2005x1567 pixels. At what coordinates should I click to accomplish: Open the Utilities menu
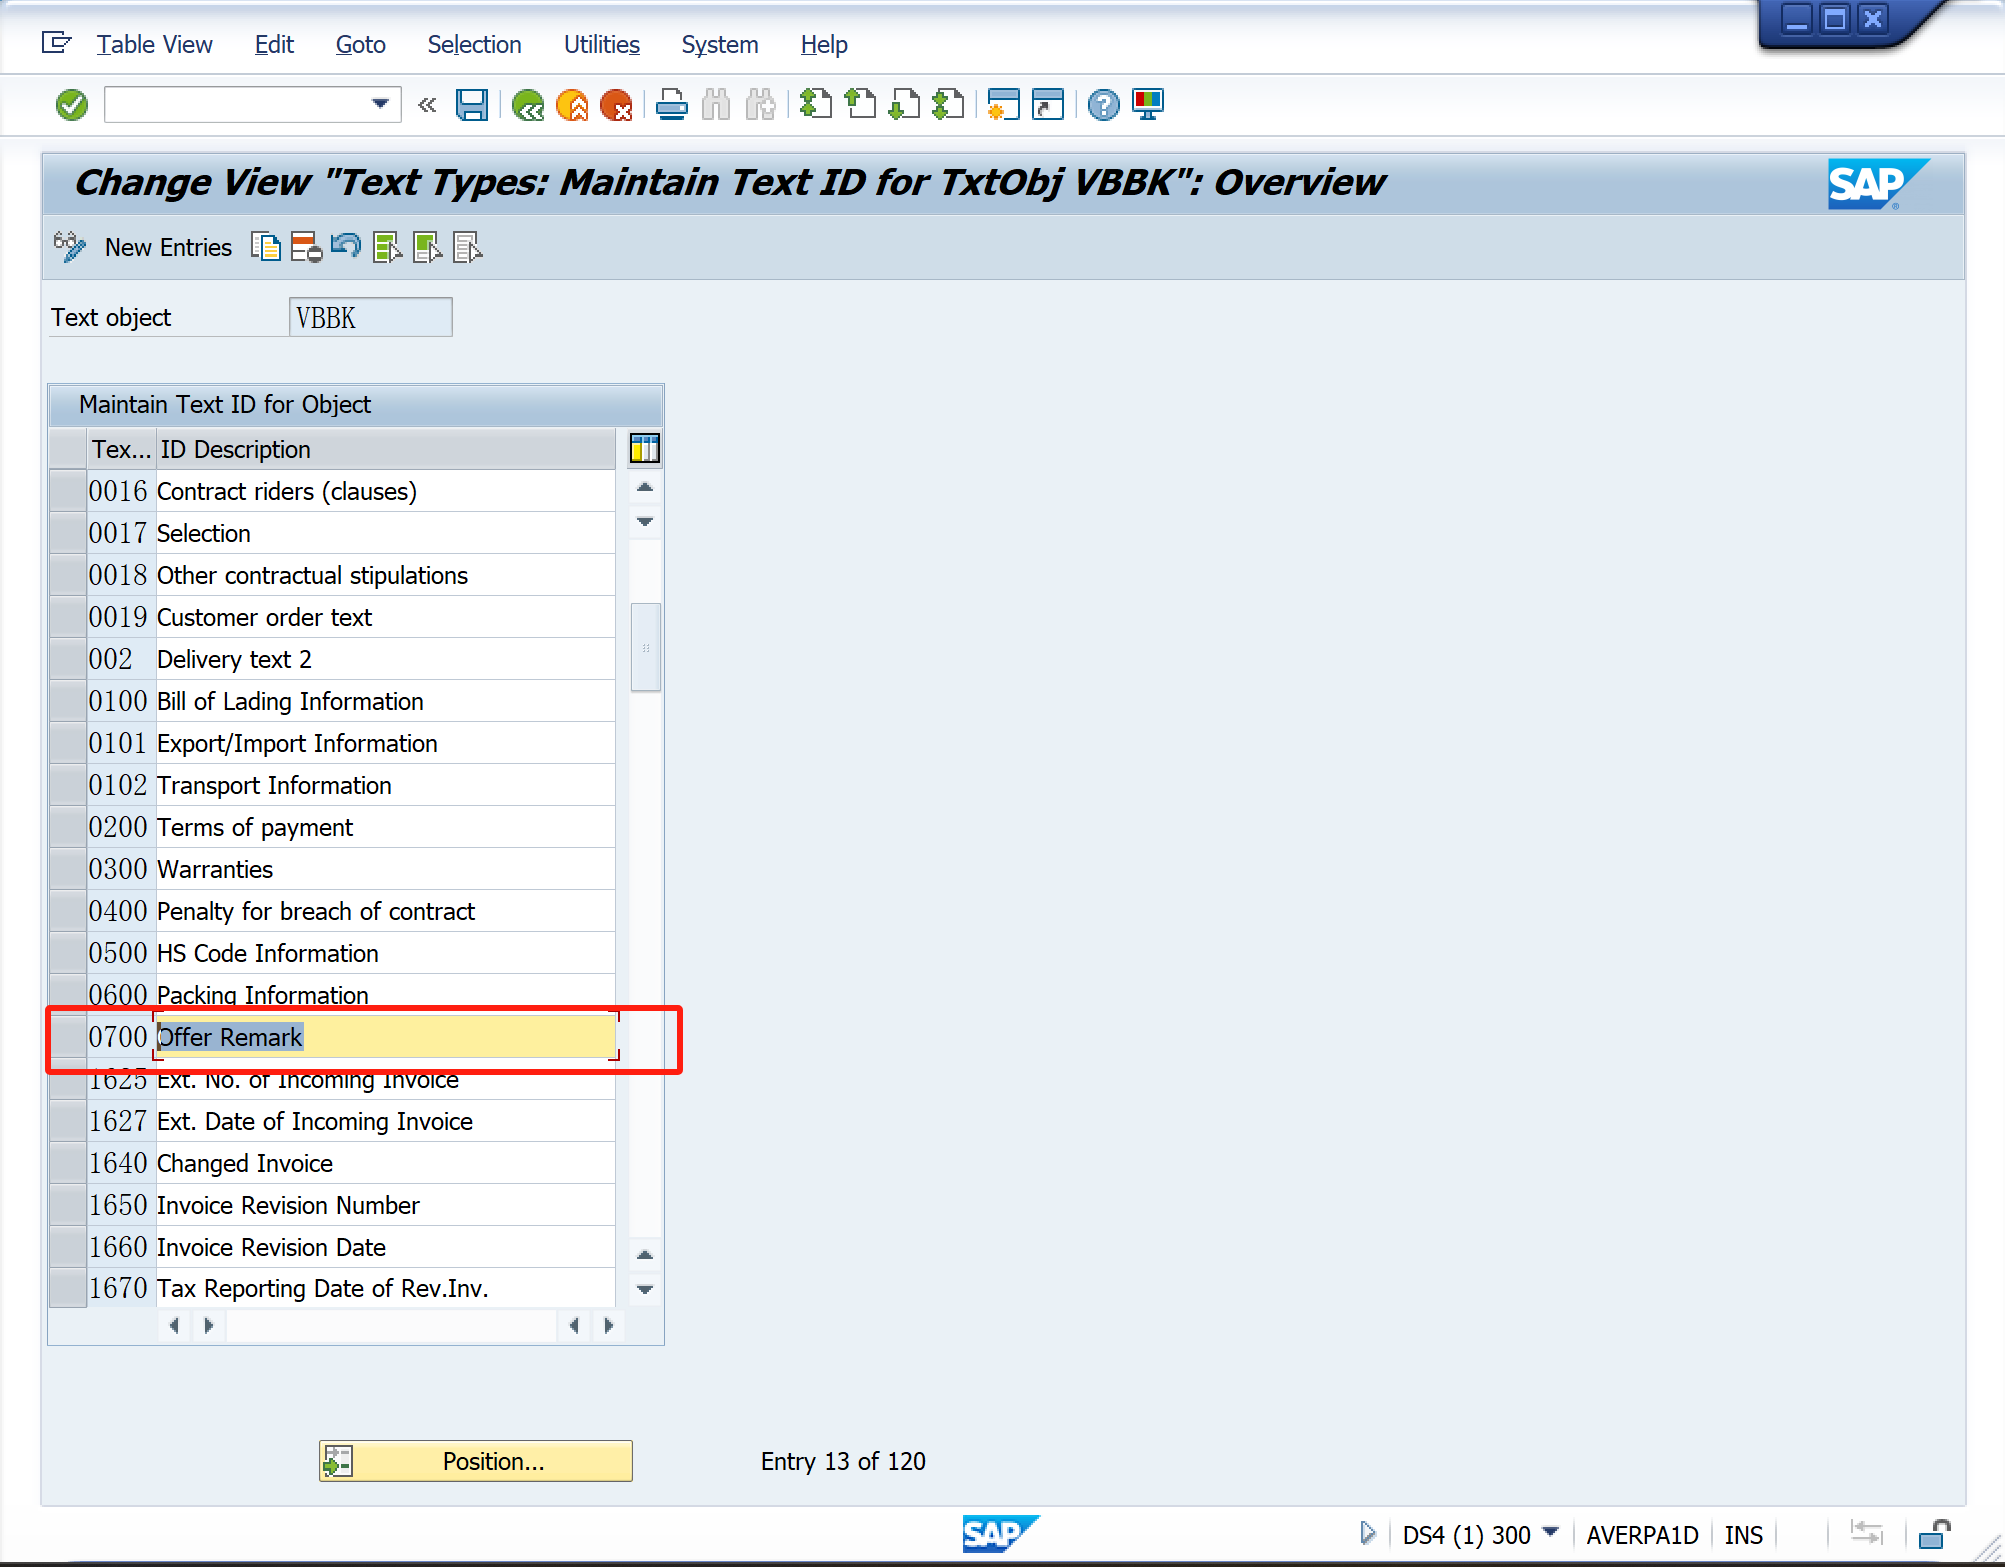coord(601,45)
